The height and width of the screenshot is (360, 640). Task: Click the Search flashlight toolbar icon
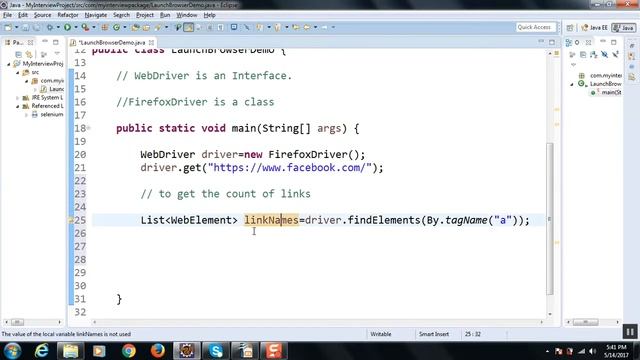(158, 27)
